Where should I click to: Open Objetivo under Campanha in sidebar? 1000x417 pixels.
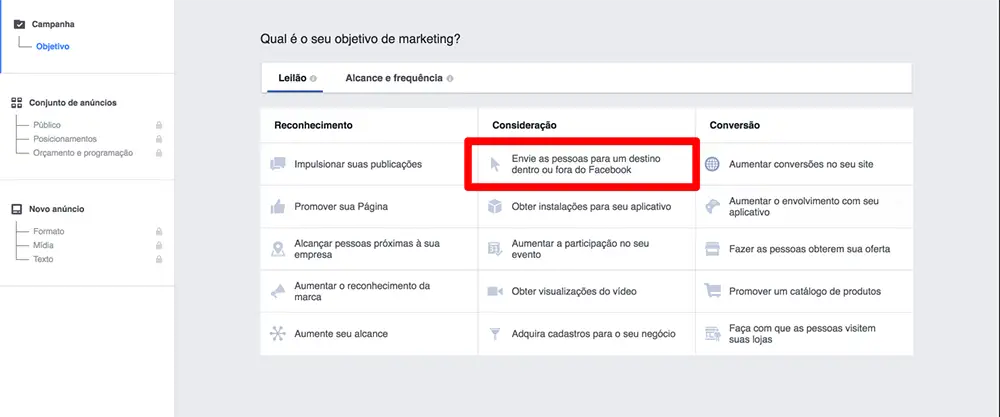pos(53,46)
